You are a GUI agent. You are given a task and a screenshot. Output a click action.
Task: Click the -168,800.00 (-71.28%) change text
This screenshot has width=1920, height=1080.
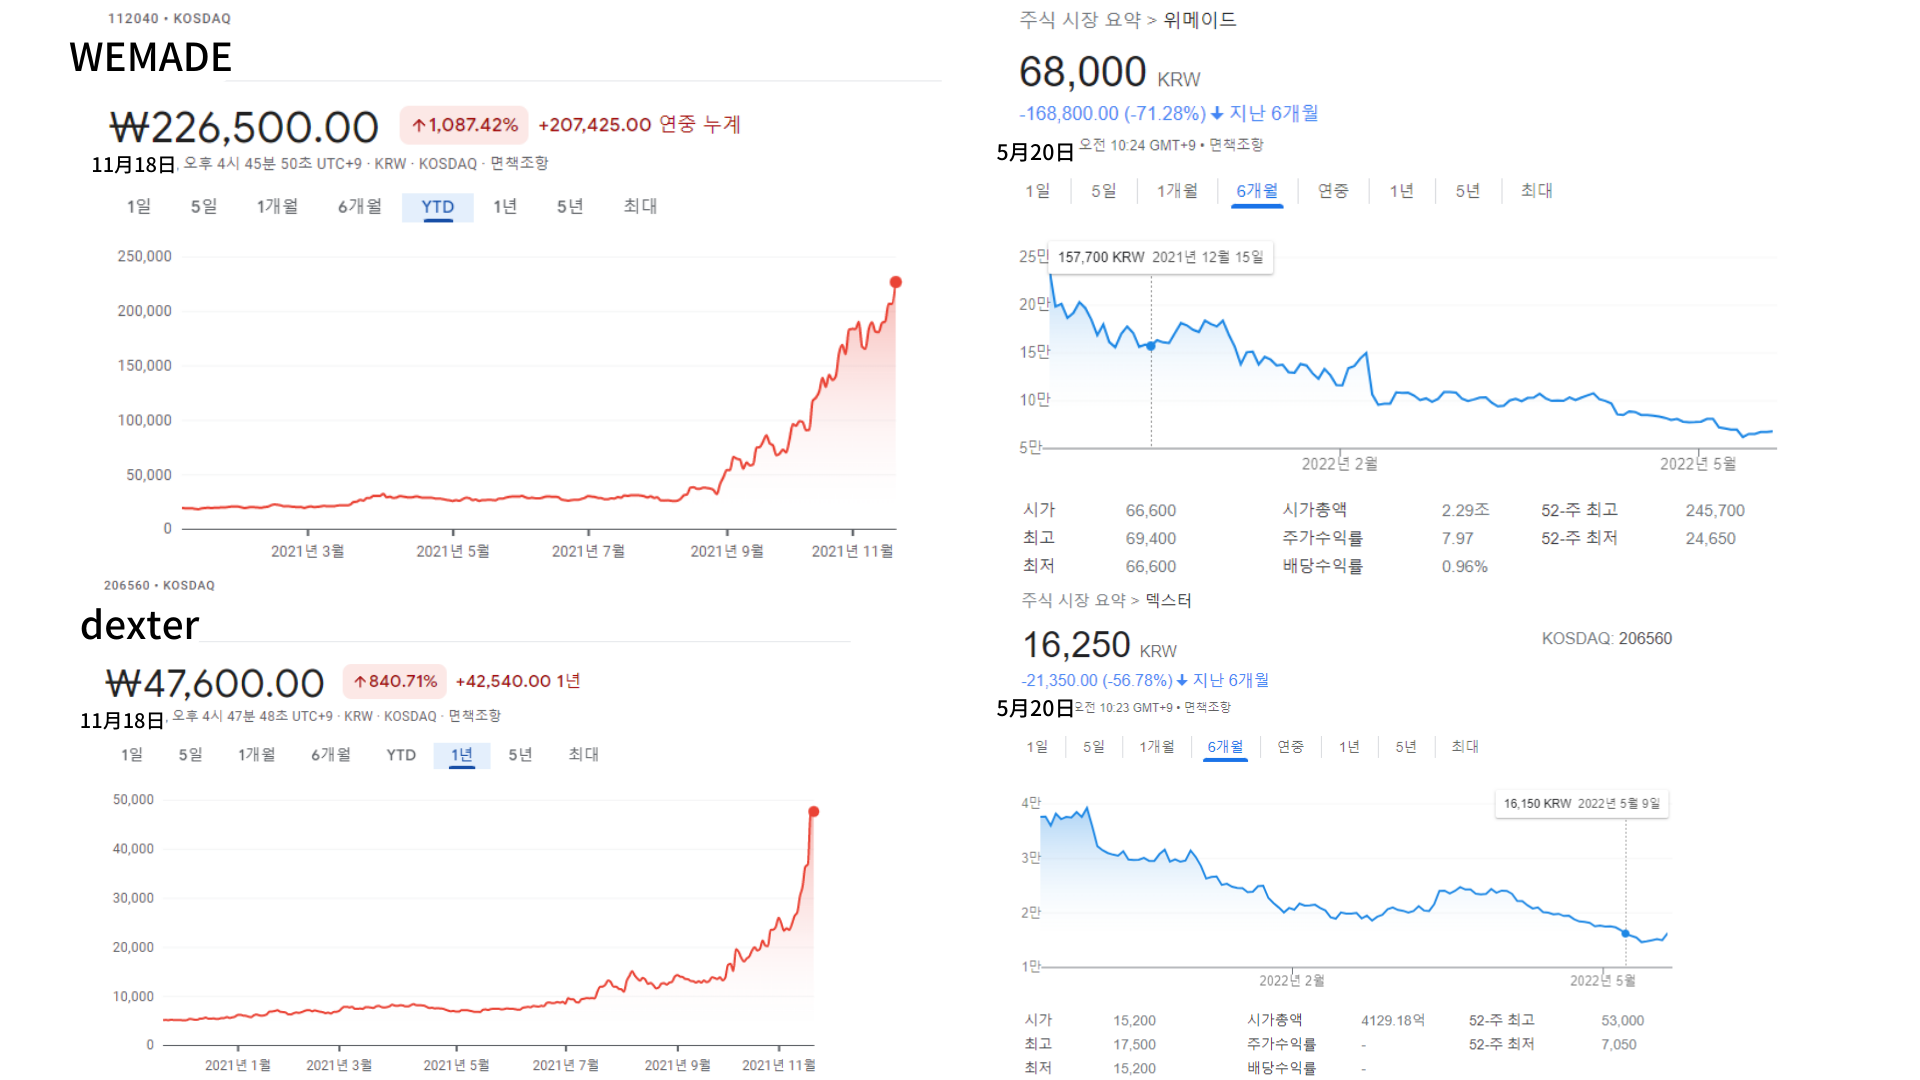[1112, 114]
